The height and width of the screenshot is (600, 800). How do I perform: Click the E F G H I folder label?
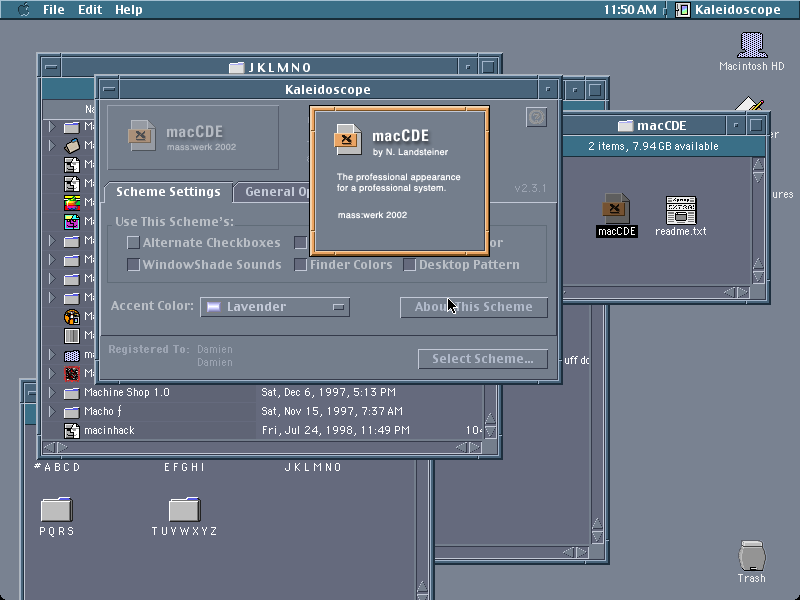pyautogui.click(x=184, y=467)
